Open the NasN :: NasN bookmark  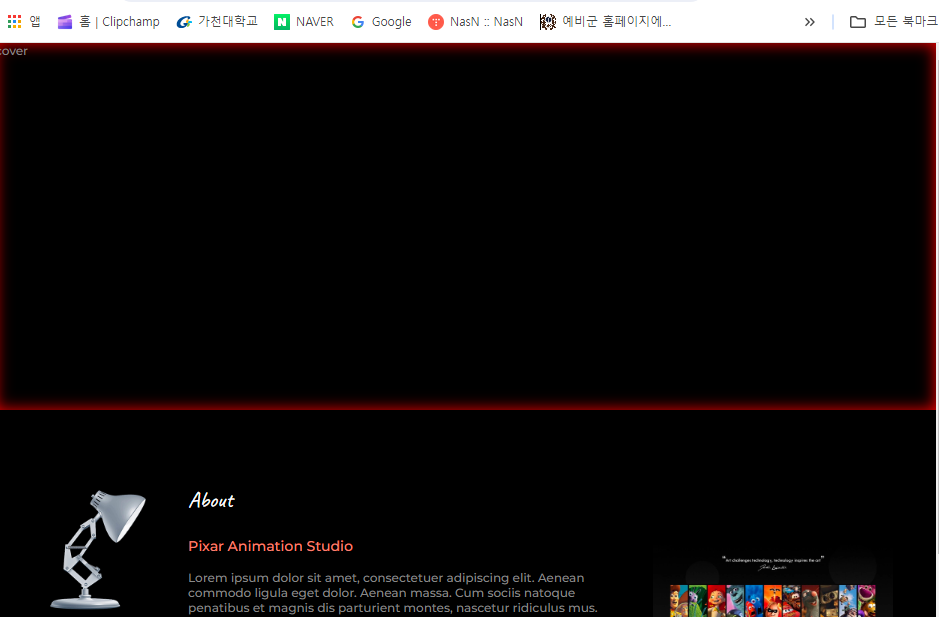click(475, 22)
